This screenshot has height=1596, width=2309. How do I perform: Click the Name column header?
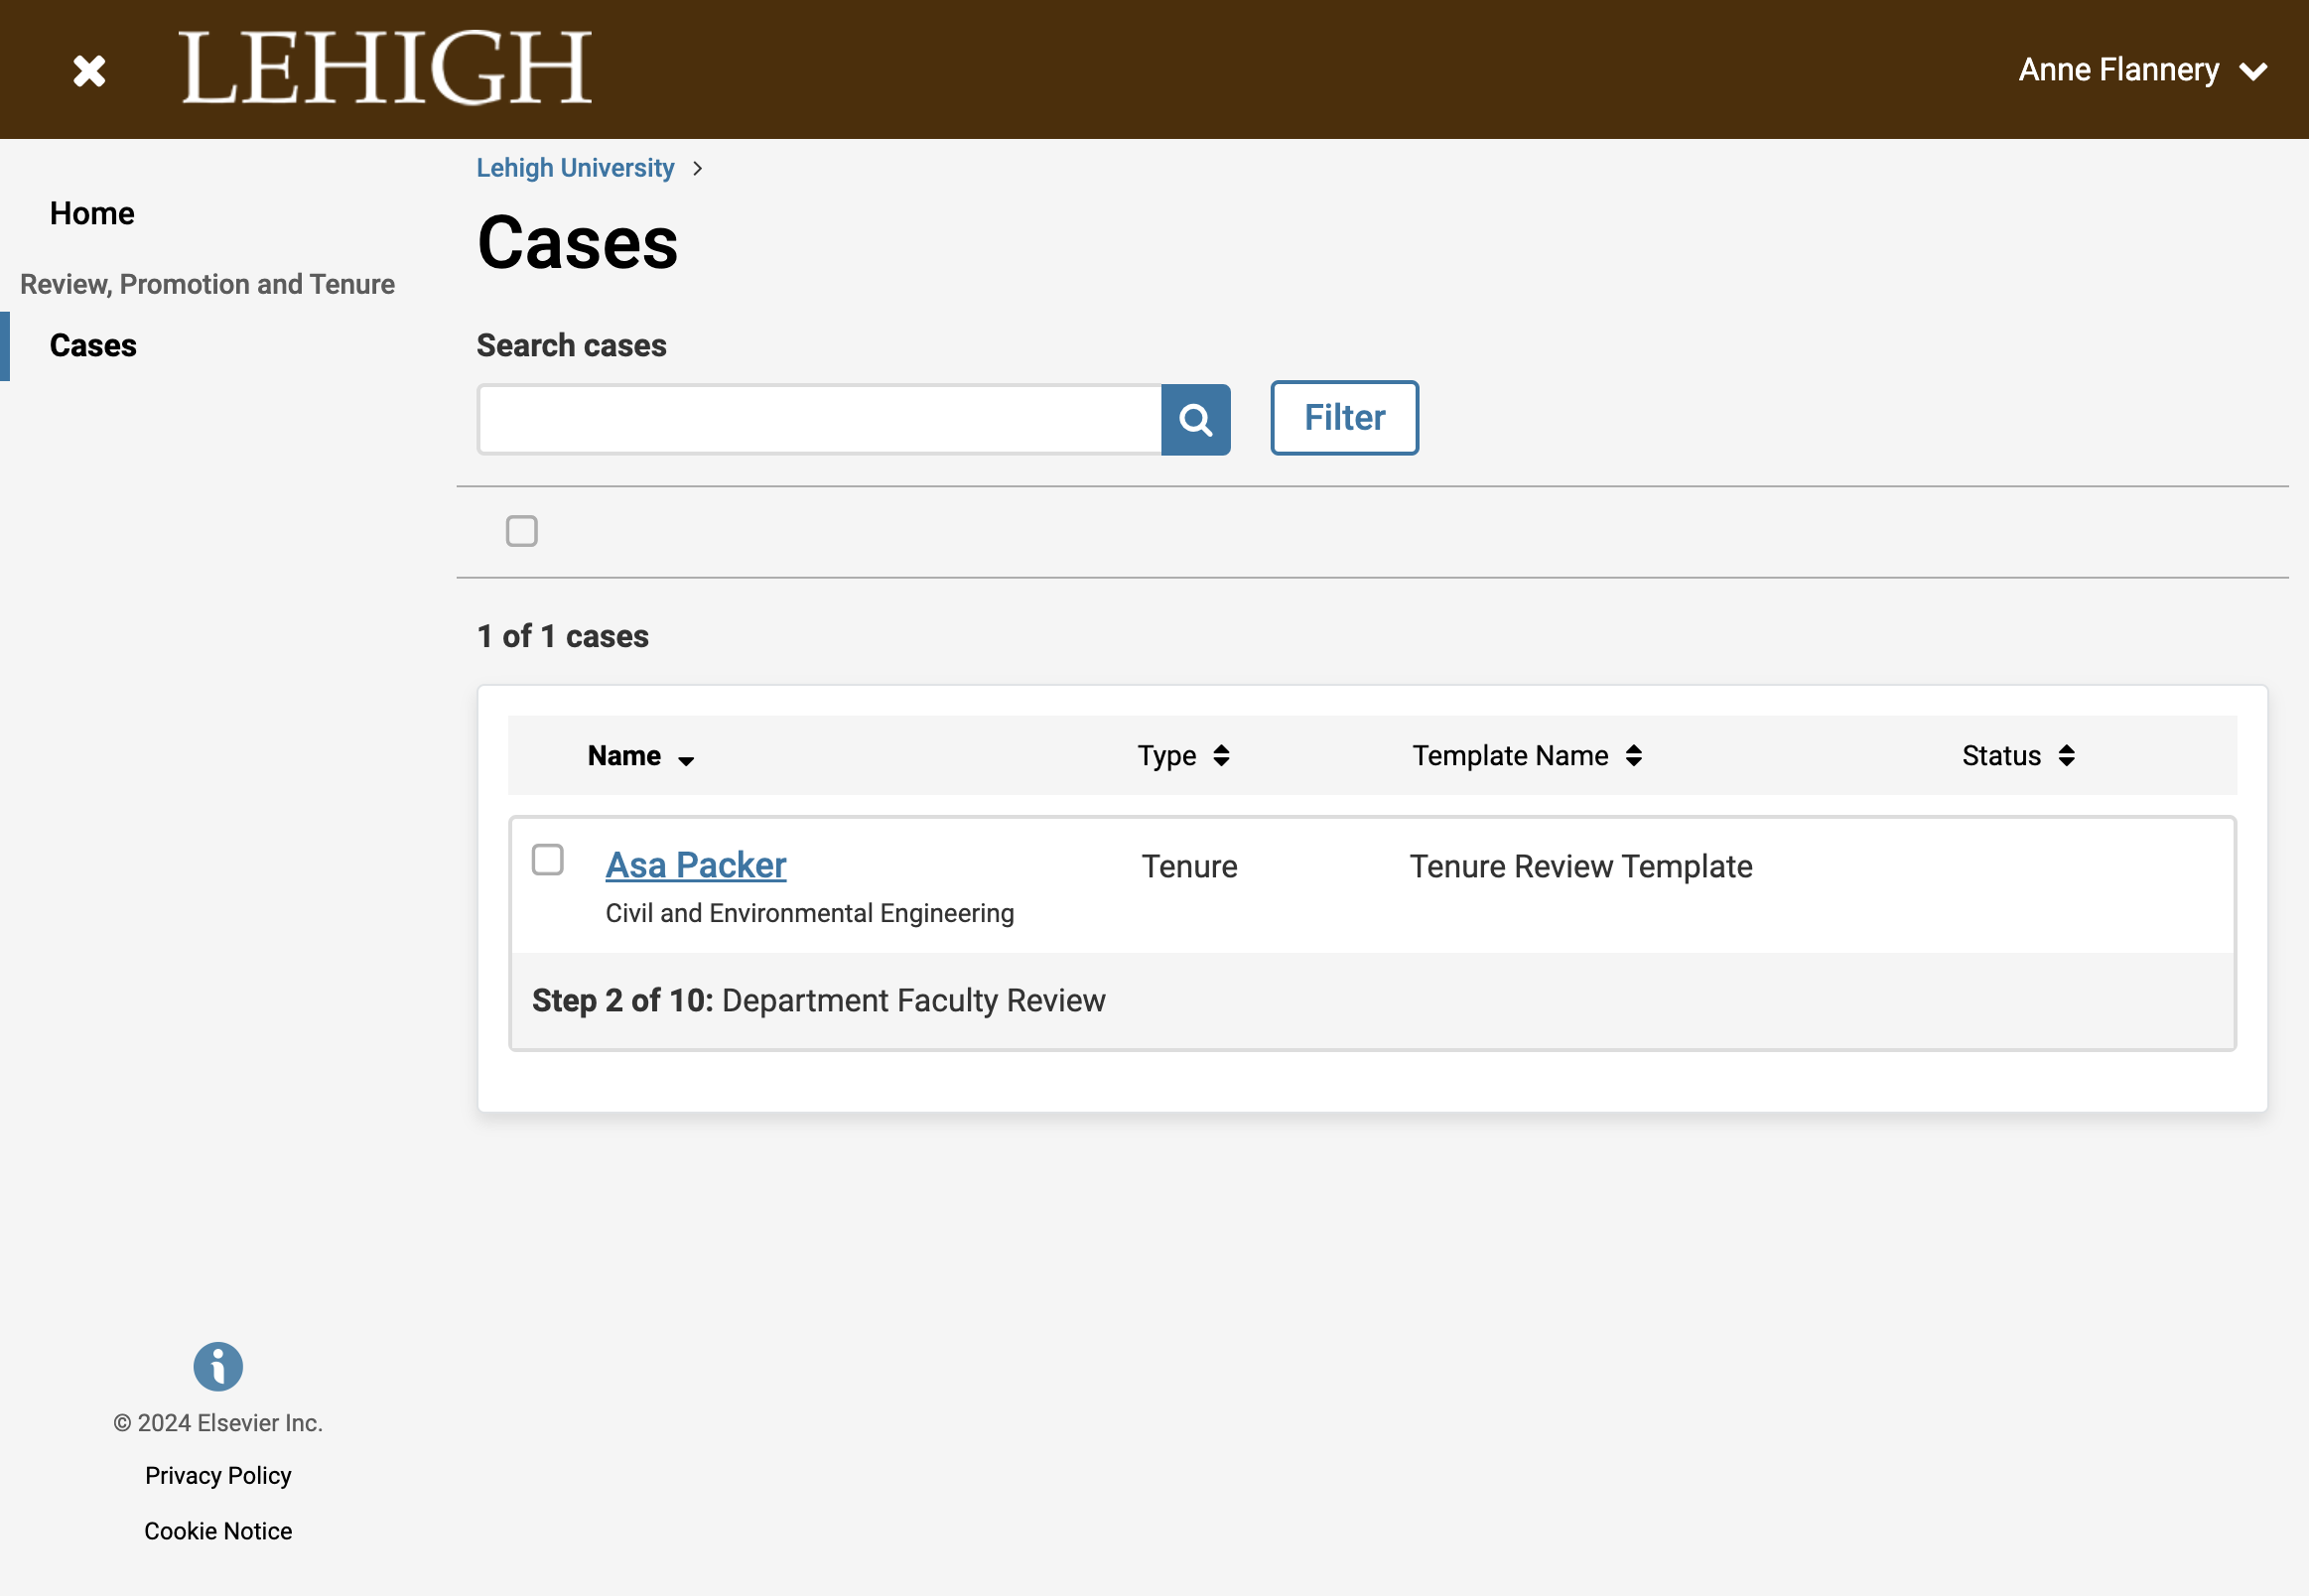coord(624,756)
